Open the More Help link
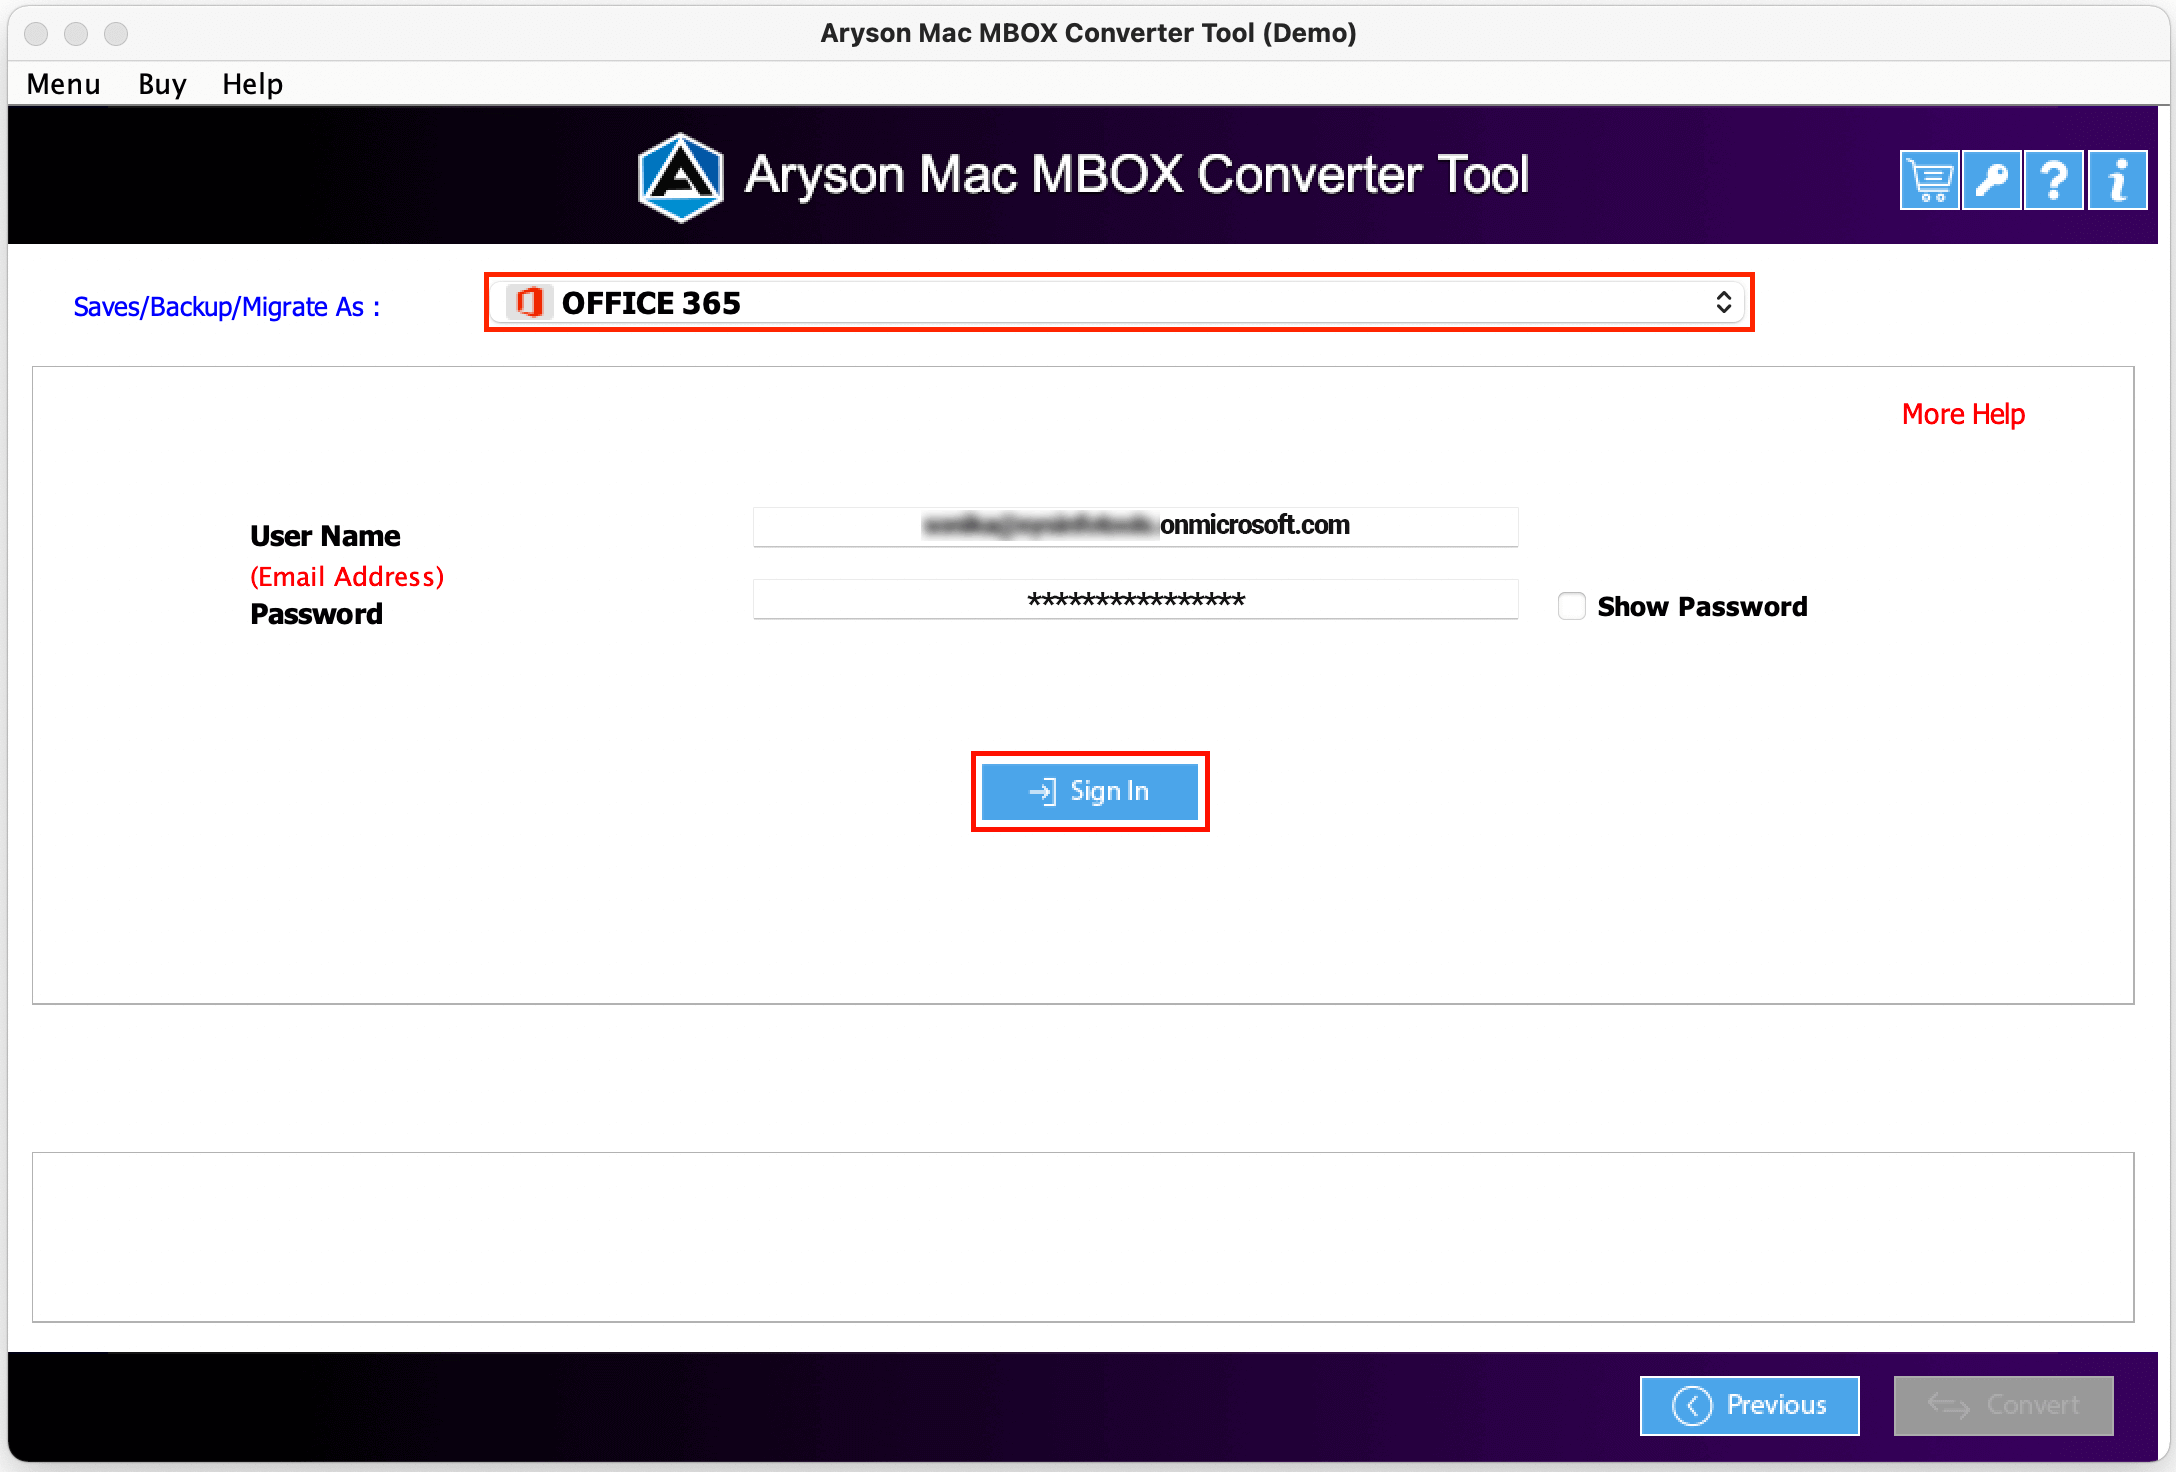The width and height of the screenshot is (2176, 1472). coord(1963,414)
